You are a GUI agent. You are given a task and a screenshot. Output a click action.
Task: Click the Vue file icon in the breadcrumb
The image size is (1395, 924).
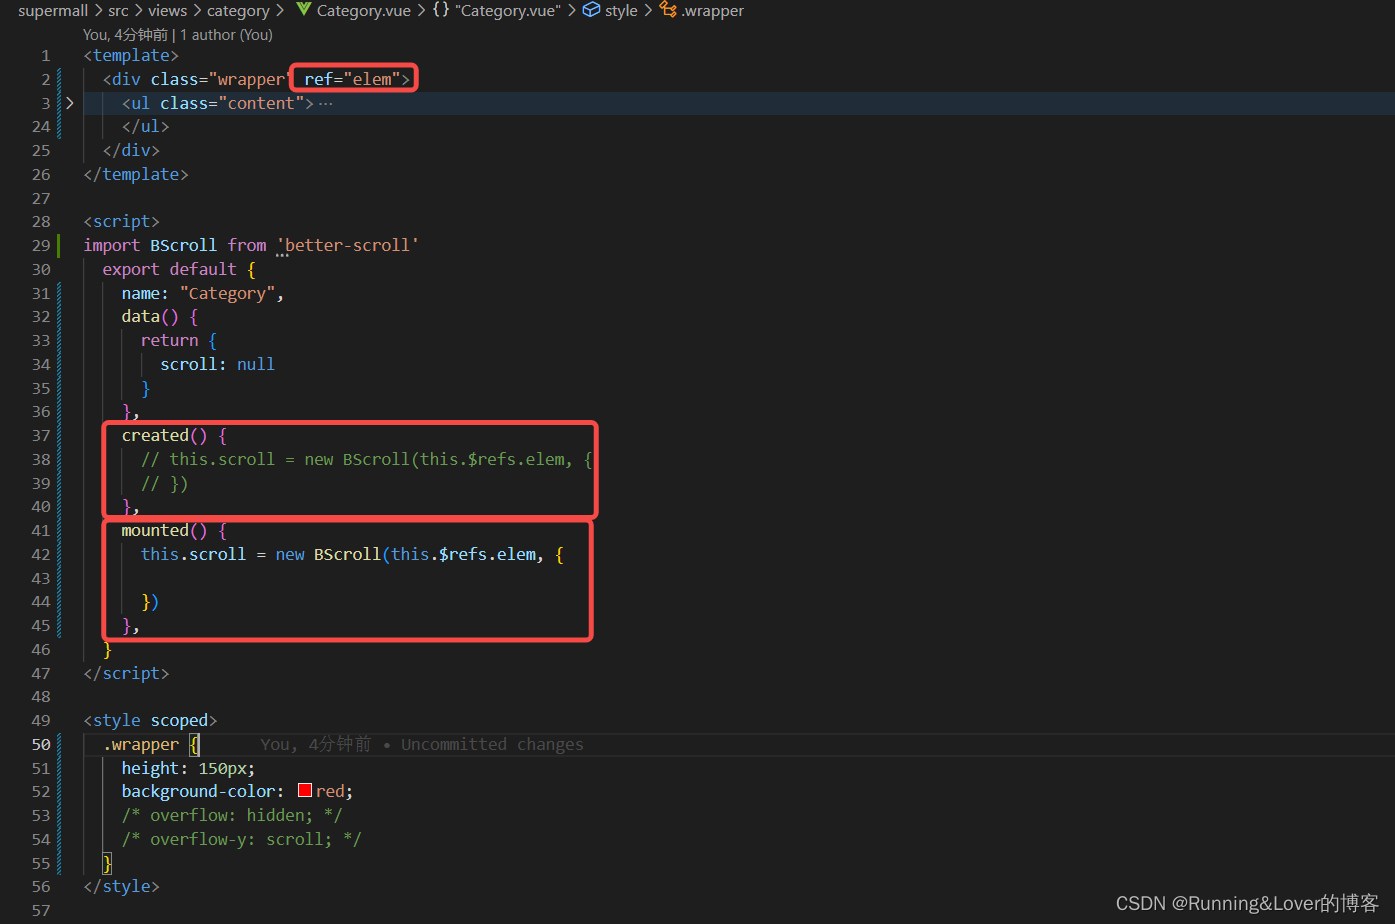click(x=304, y=10)
